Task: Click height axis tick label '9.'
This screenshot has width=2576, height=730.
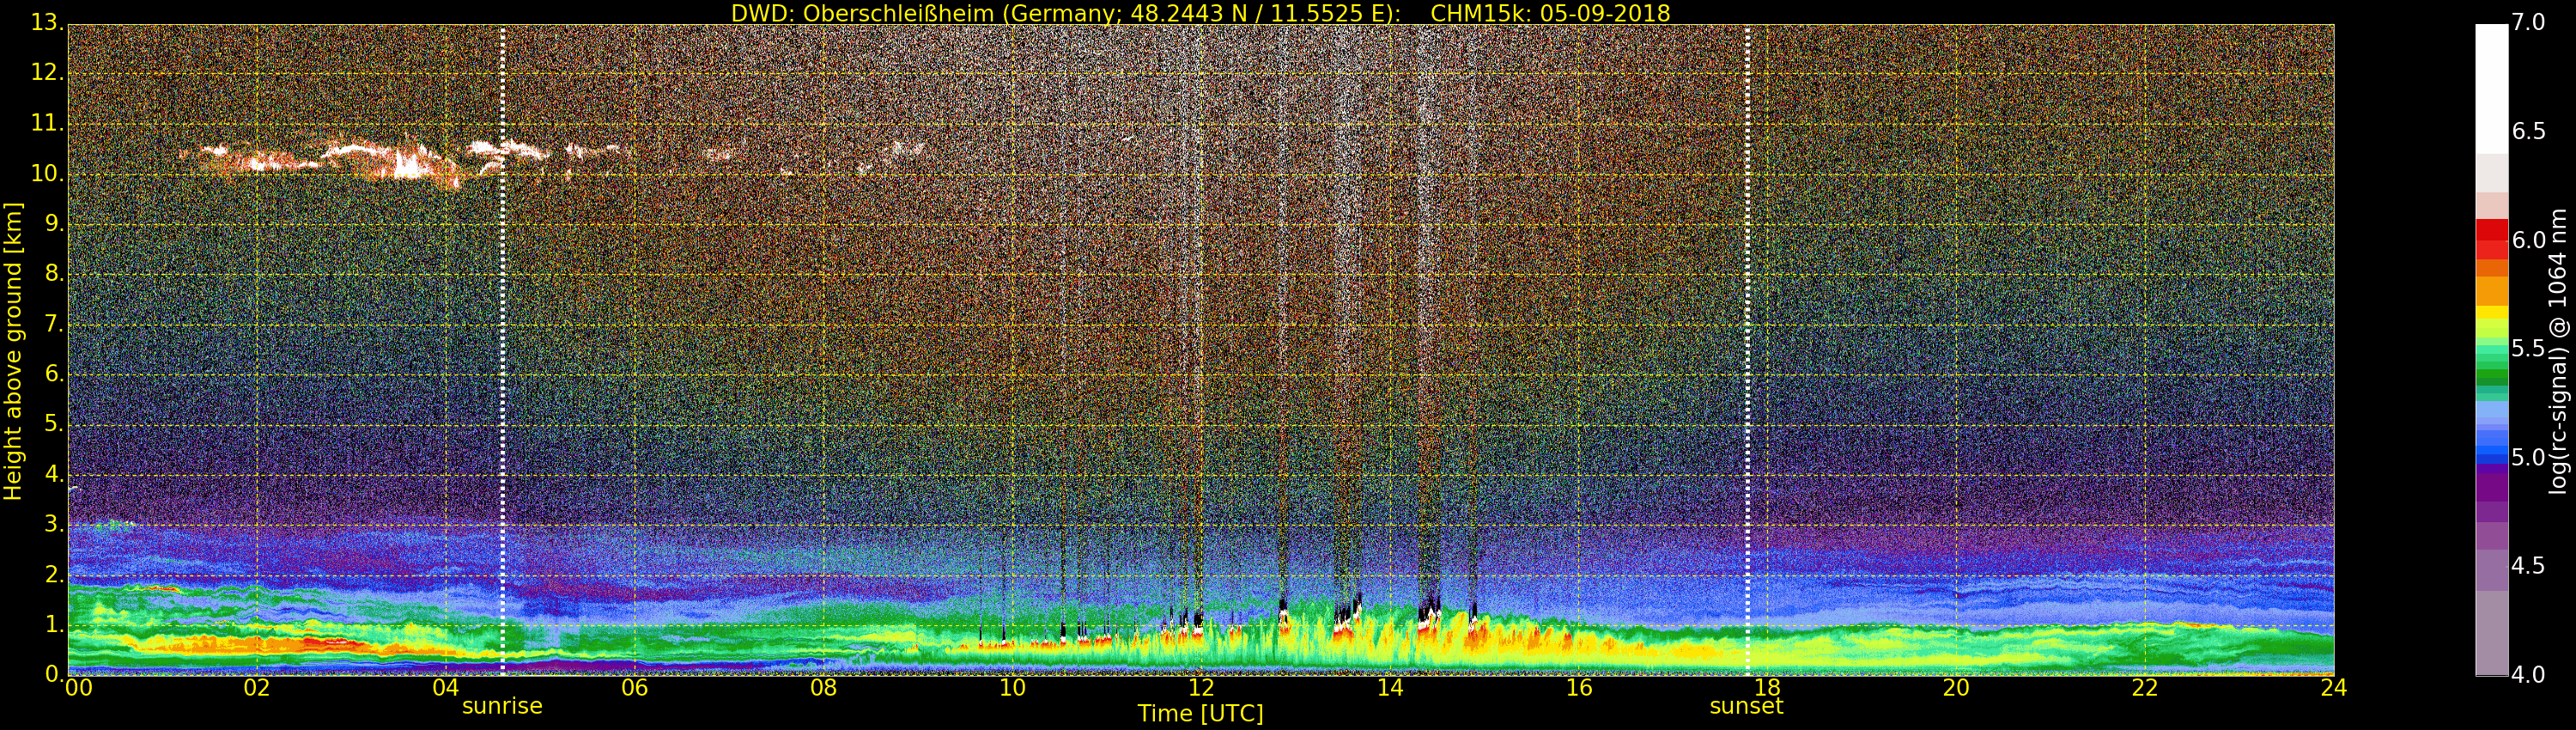Action: 54,223
